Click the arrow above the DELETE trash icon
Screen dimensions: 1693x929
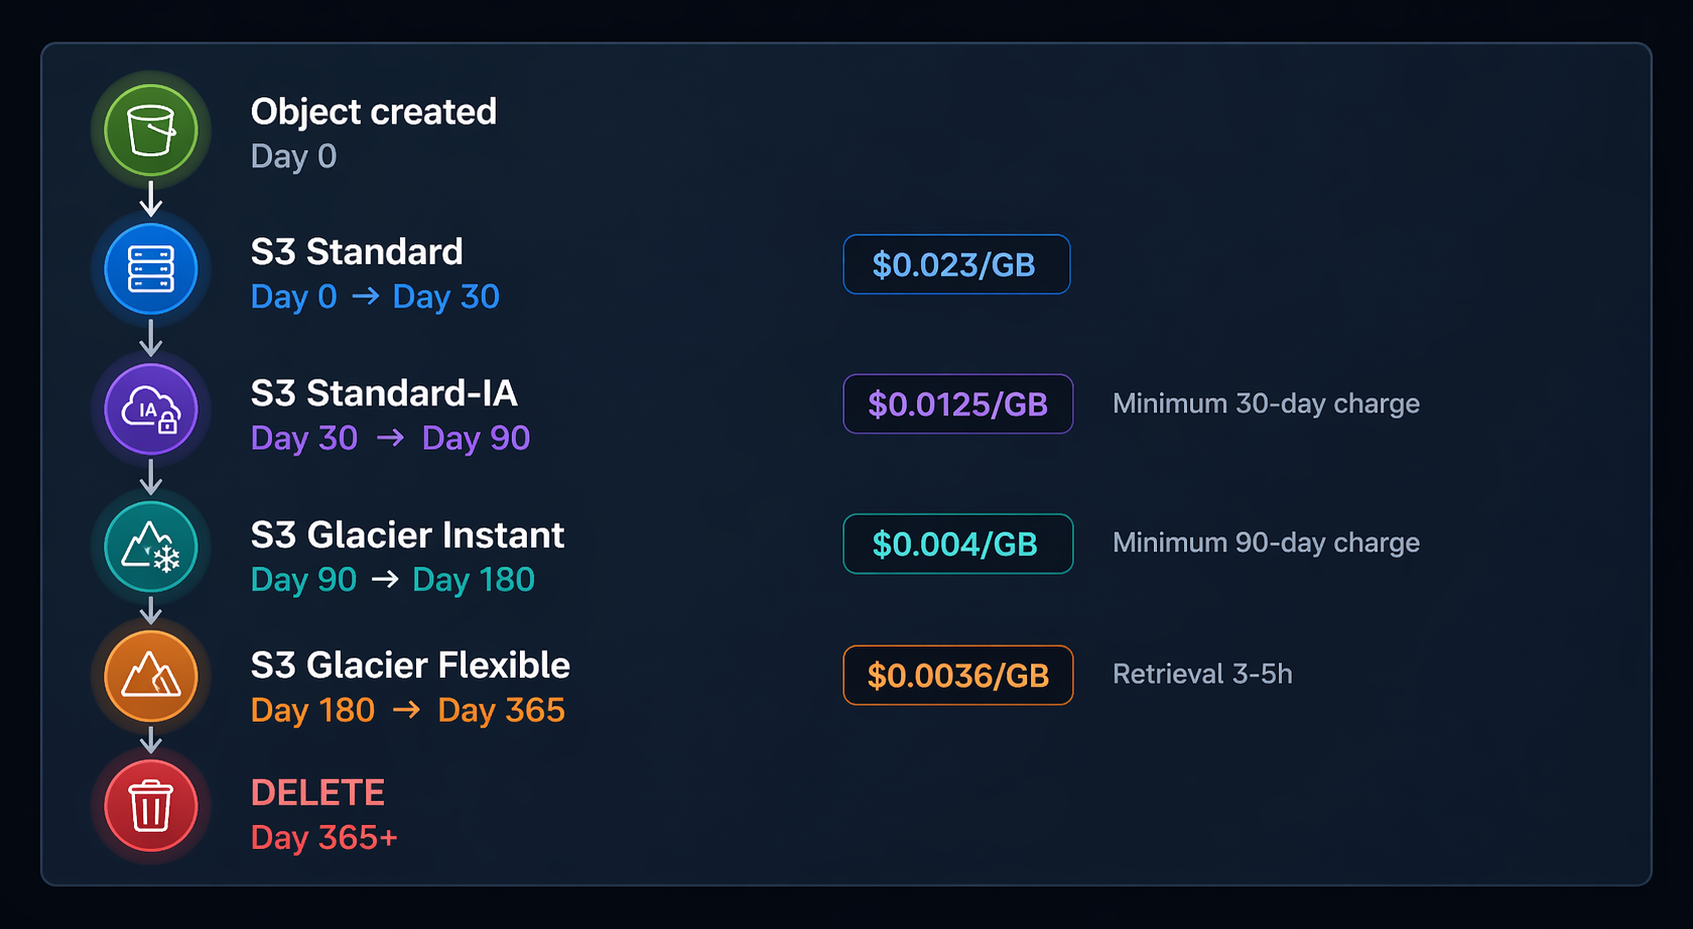pos(151,740)
